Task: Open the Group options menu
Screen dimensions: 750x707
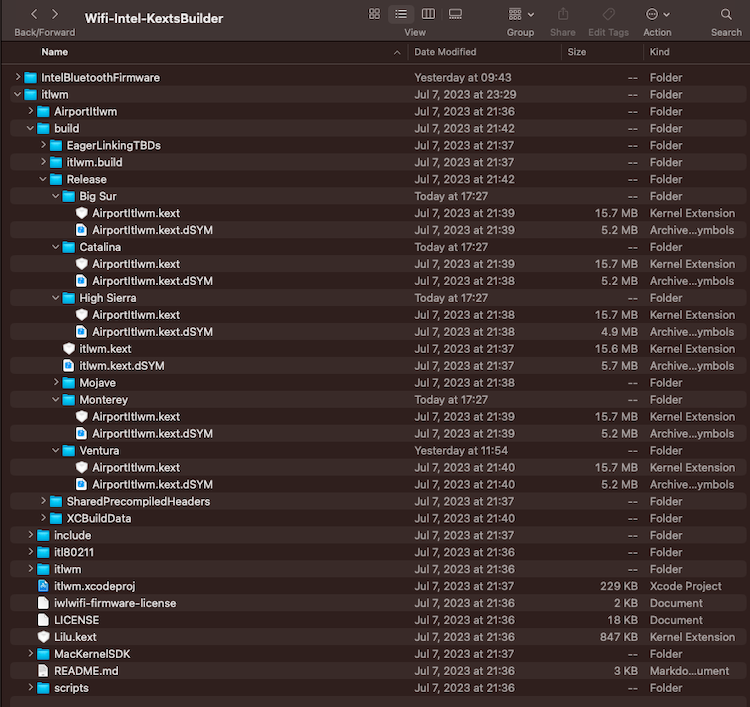Action: click(520, 14)
